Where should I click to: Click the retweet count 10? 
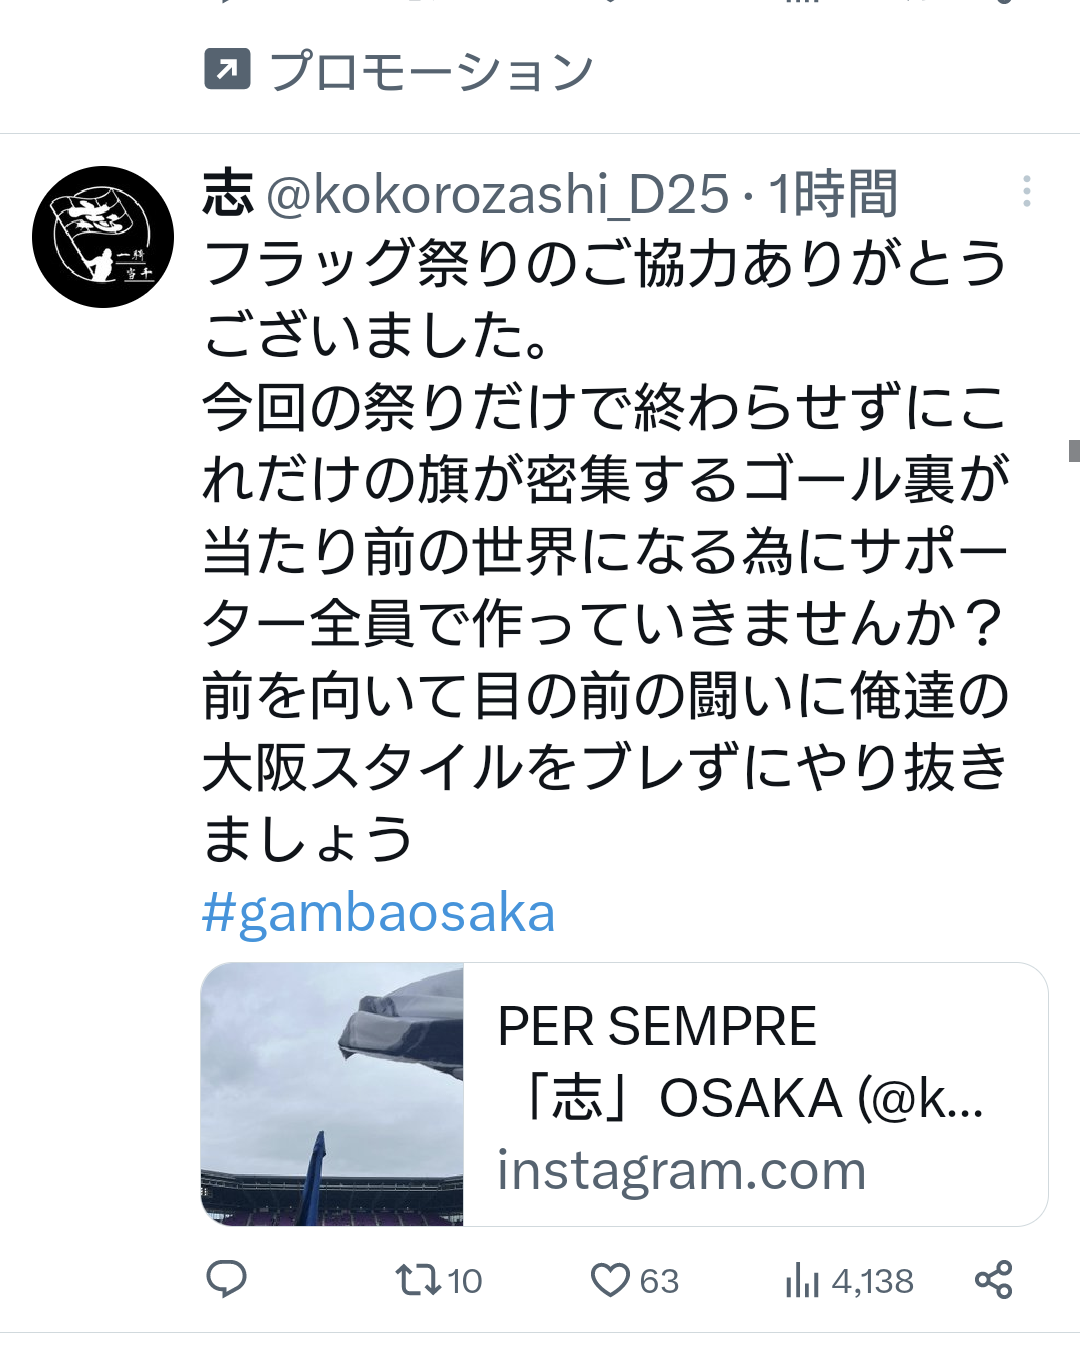pos(465,1281)
